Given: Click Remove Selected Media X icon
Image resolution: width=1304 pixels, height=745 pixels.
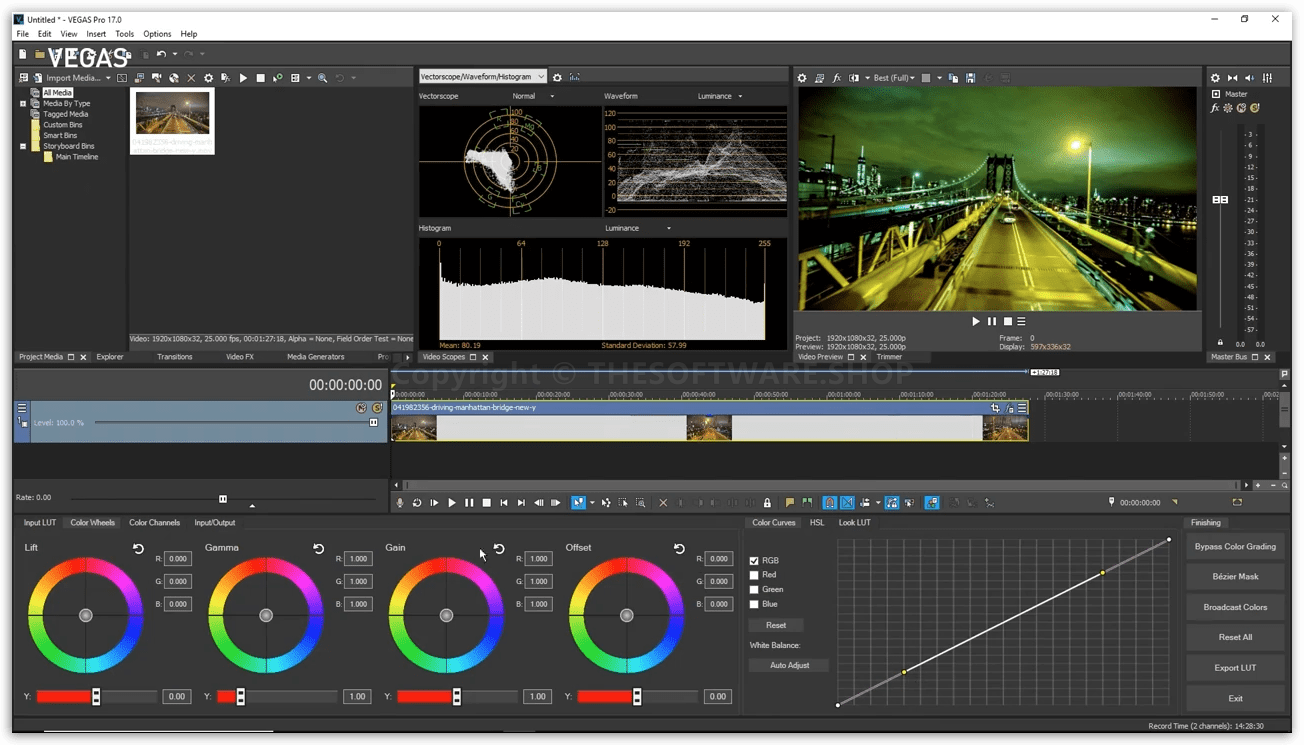Looking at the screenshot, I should (191, 78).
